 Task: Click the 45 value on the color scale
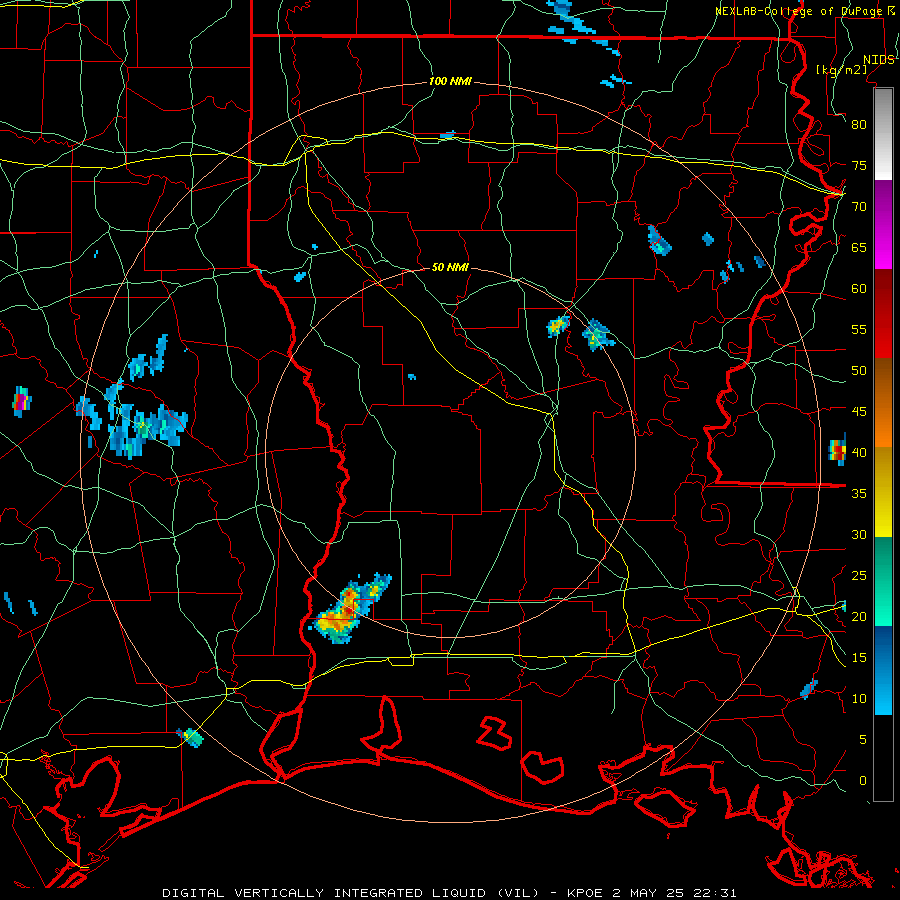[859, 412]
